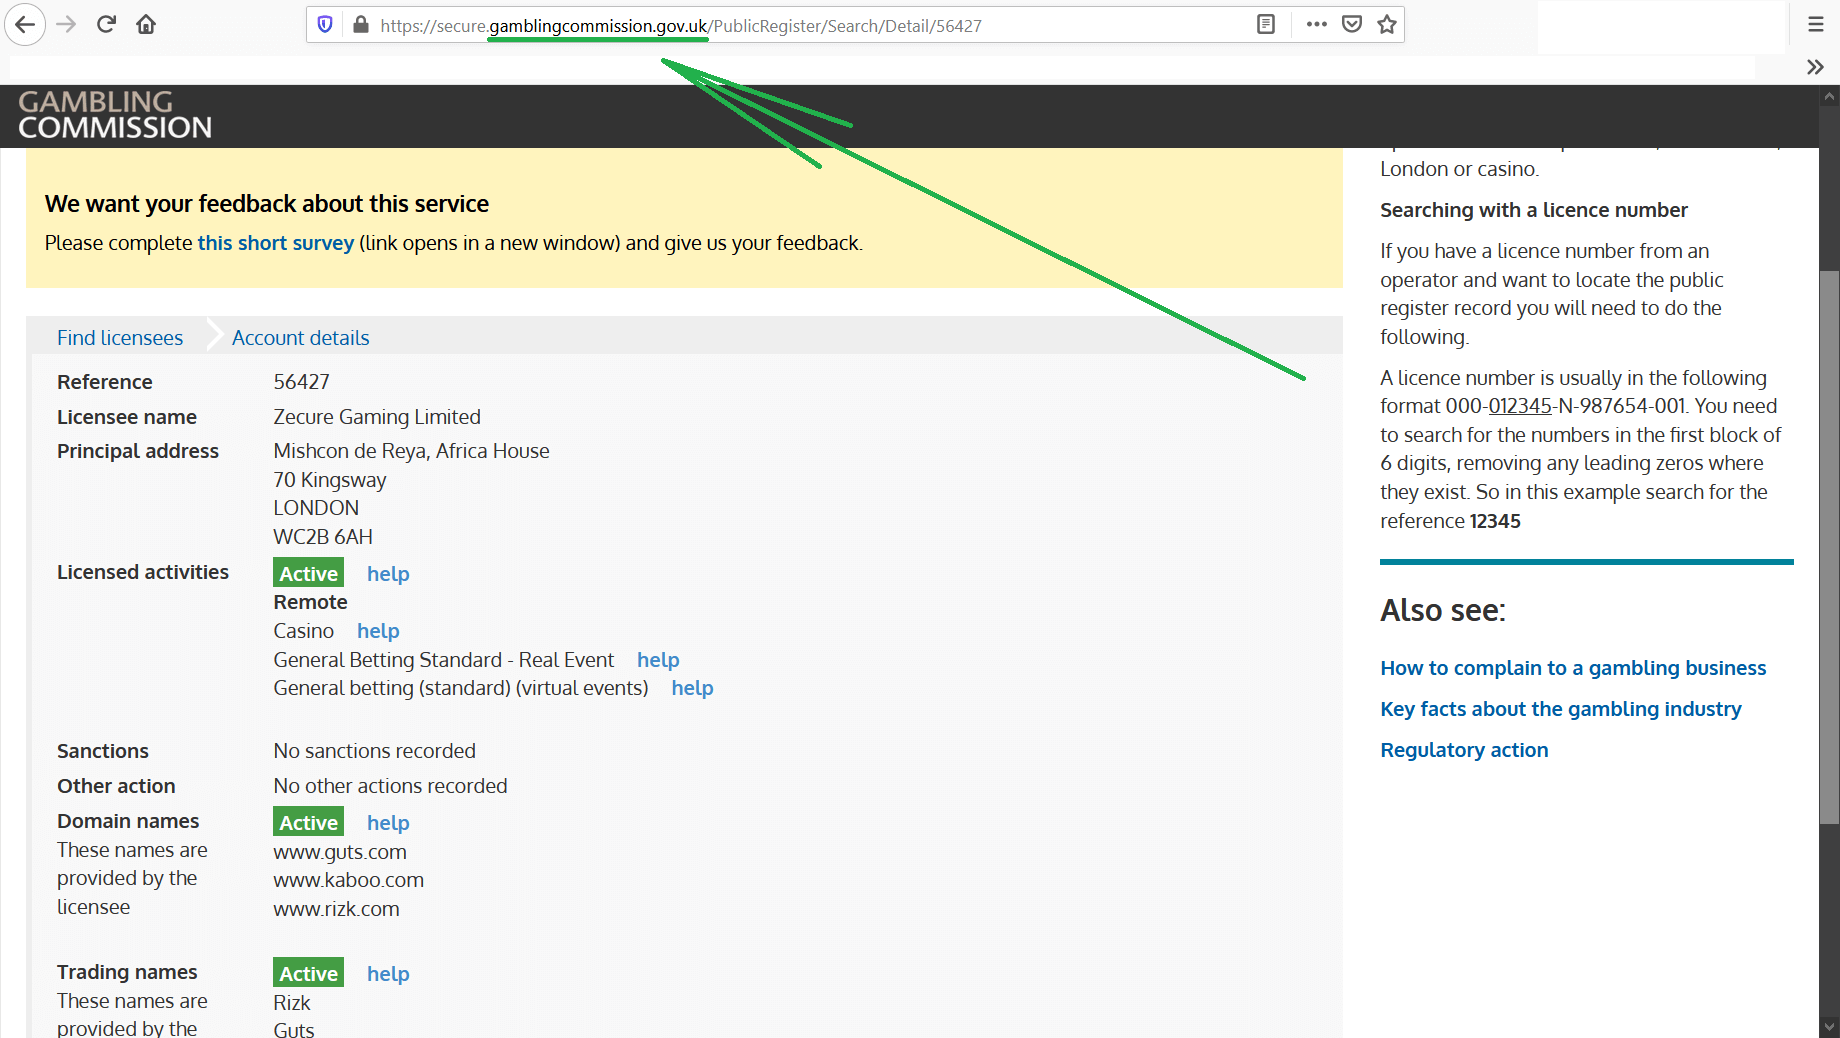Reload the current page

click(106, 25)
